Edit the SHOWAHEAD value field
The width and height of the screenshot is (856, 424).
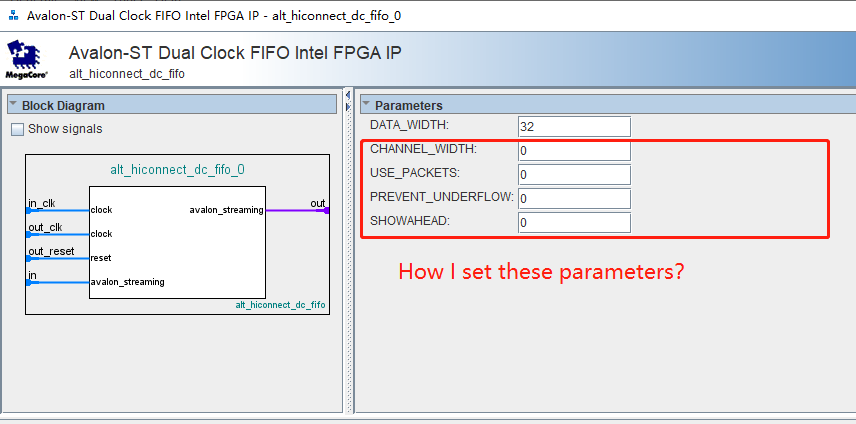coord(574,223)
